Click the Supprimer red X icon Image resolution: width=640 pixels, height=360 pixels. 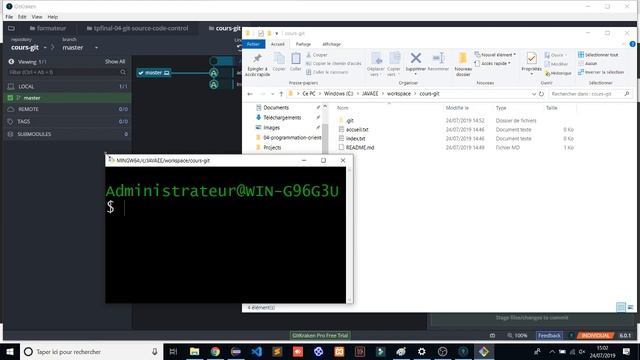(x=416, y=58)
